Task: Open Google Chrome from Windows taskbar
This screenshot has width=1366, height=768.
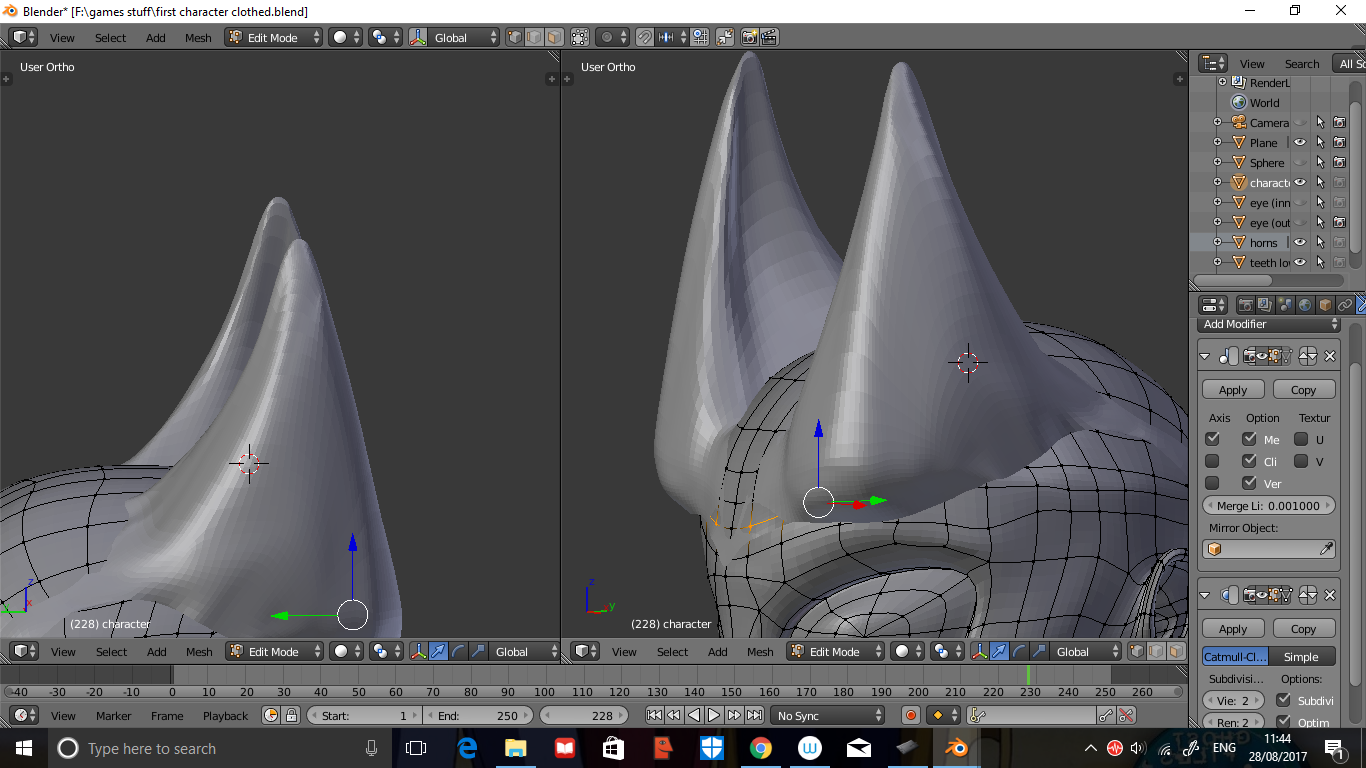Action: pyautogui.click(x=760, y=748)
